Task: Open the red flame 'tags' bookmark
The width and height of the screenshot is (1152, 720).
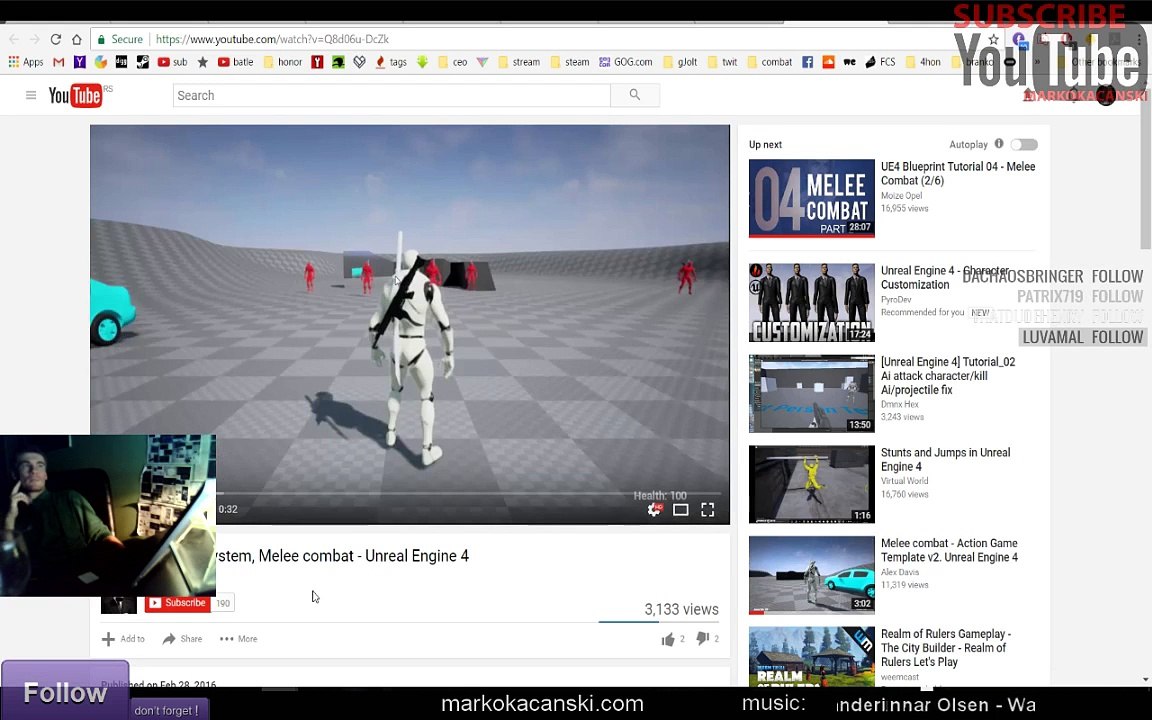Action: pos(391,62)
